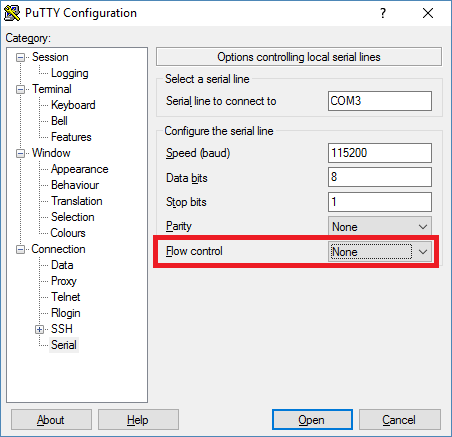Select Behaviour category
The height and width of the screenshot is (437, 452).
pos(75,185)
